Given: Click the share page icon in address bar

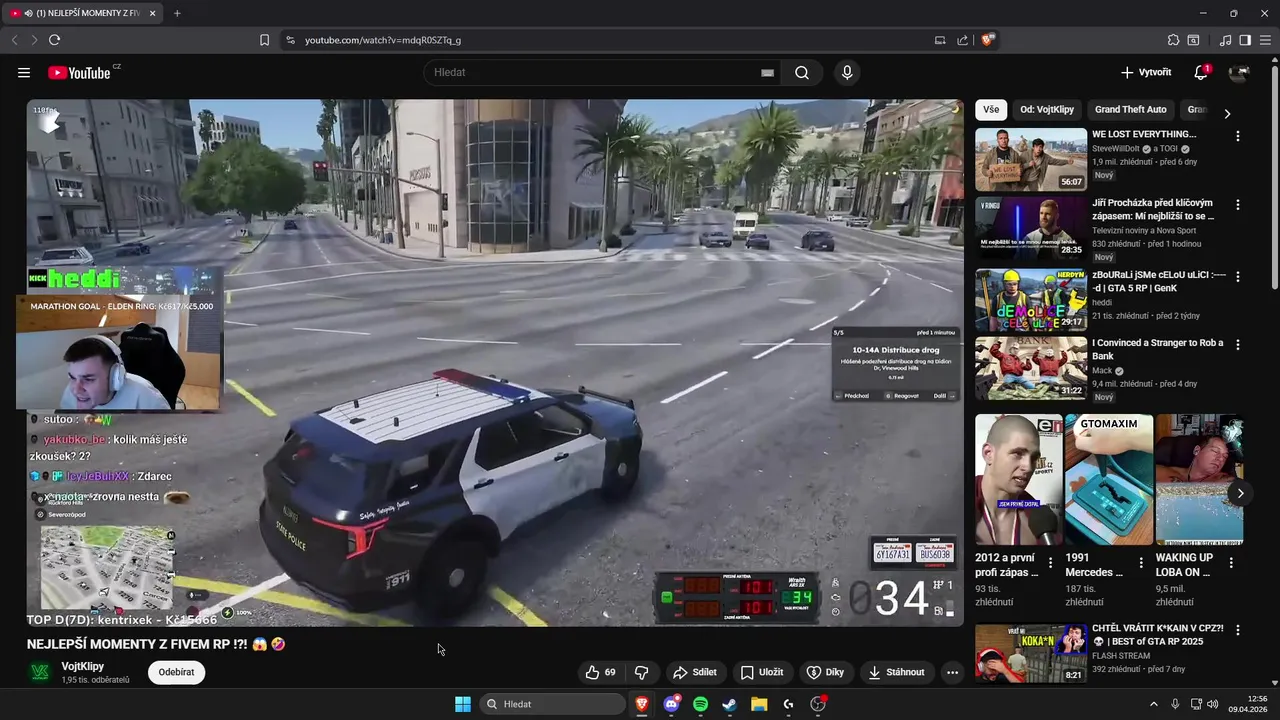Looking at the screenshot, I should [962, 40].
